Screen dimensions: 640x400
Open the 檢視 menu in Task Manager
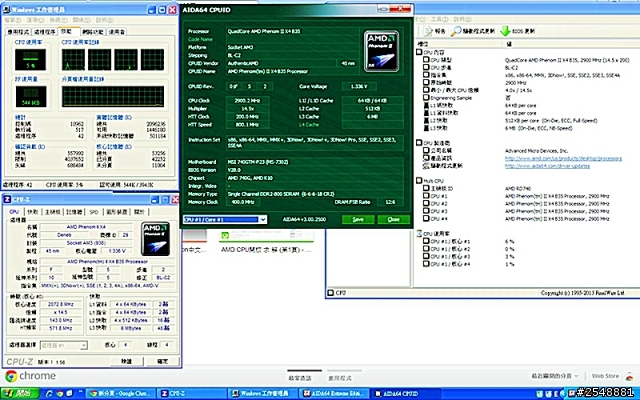(58, 20)
